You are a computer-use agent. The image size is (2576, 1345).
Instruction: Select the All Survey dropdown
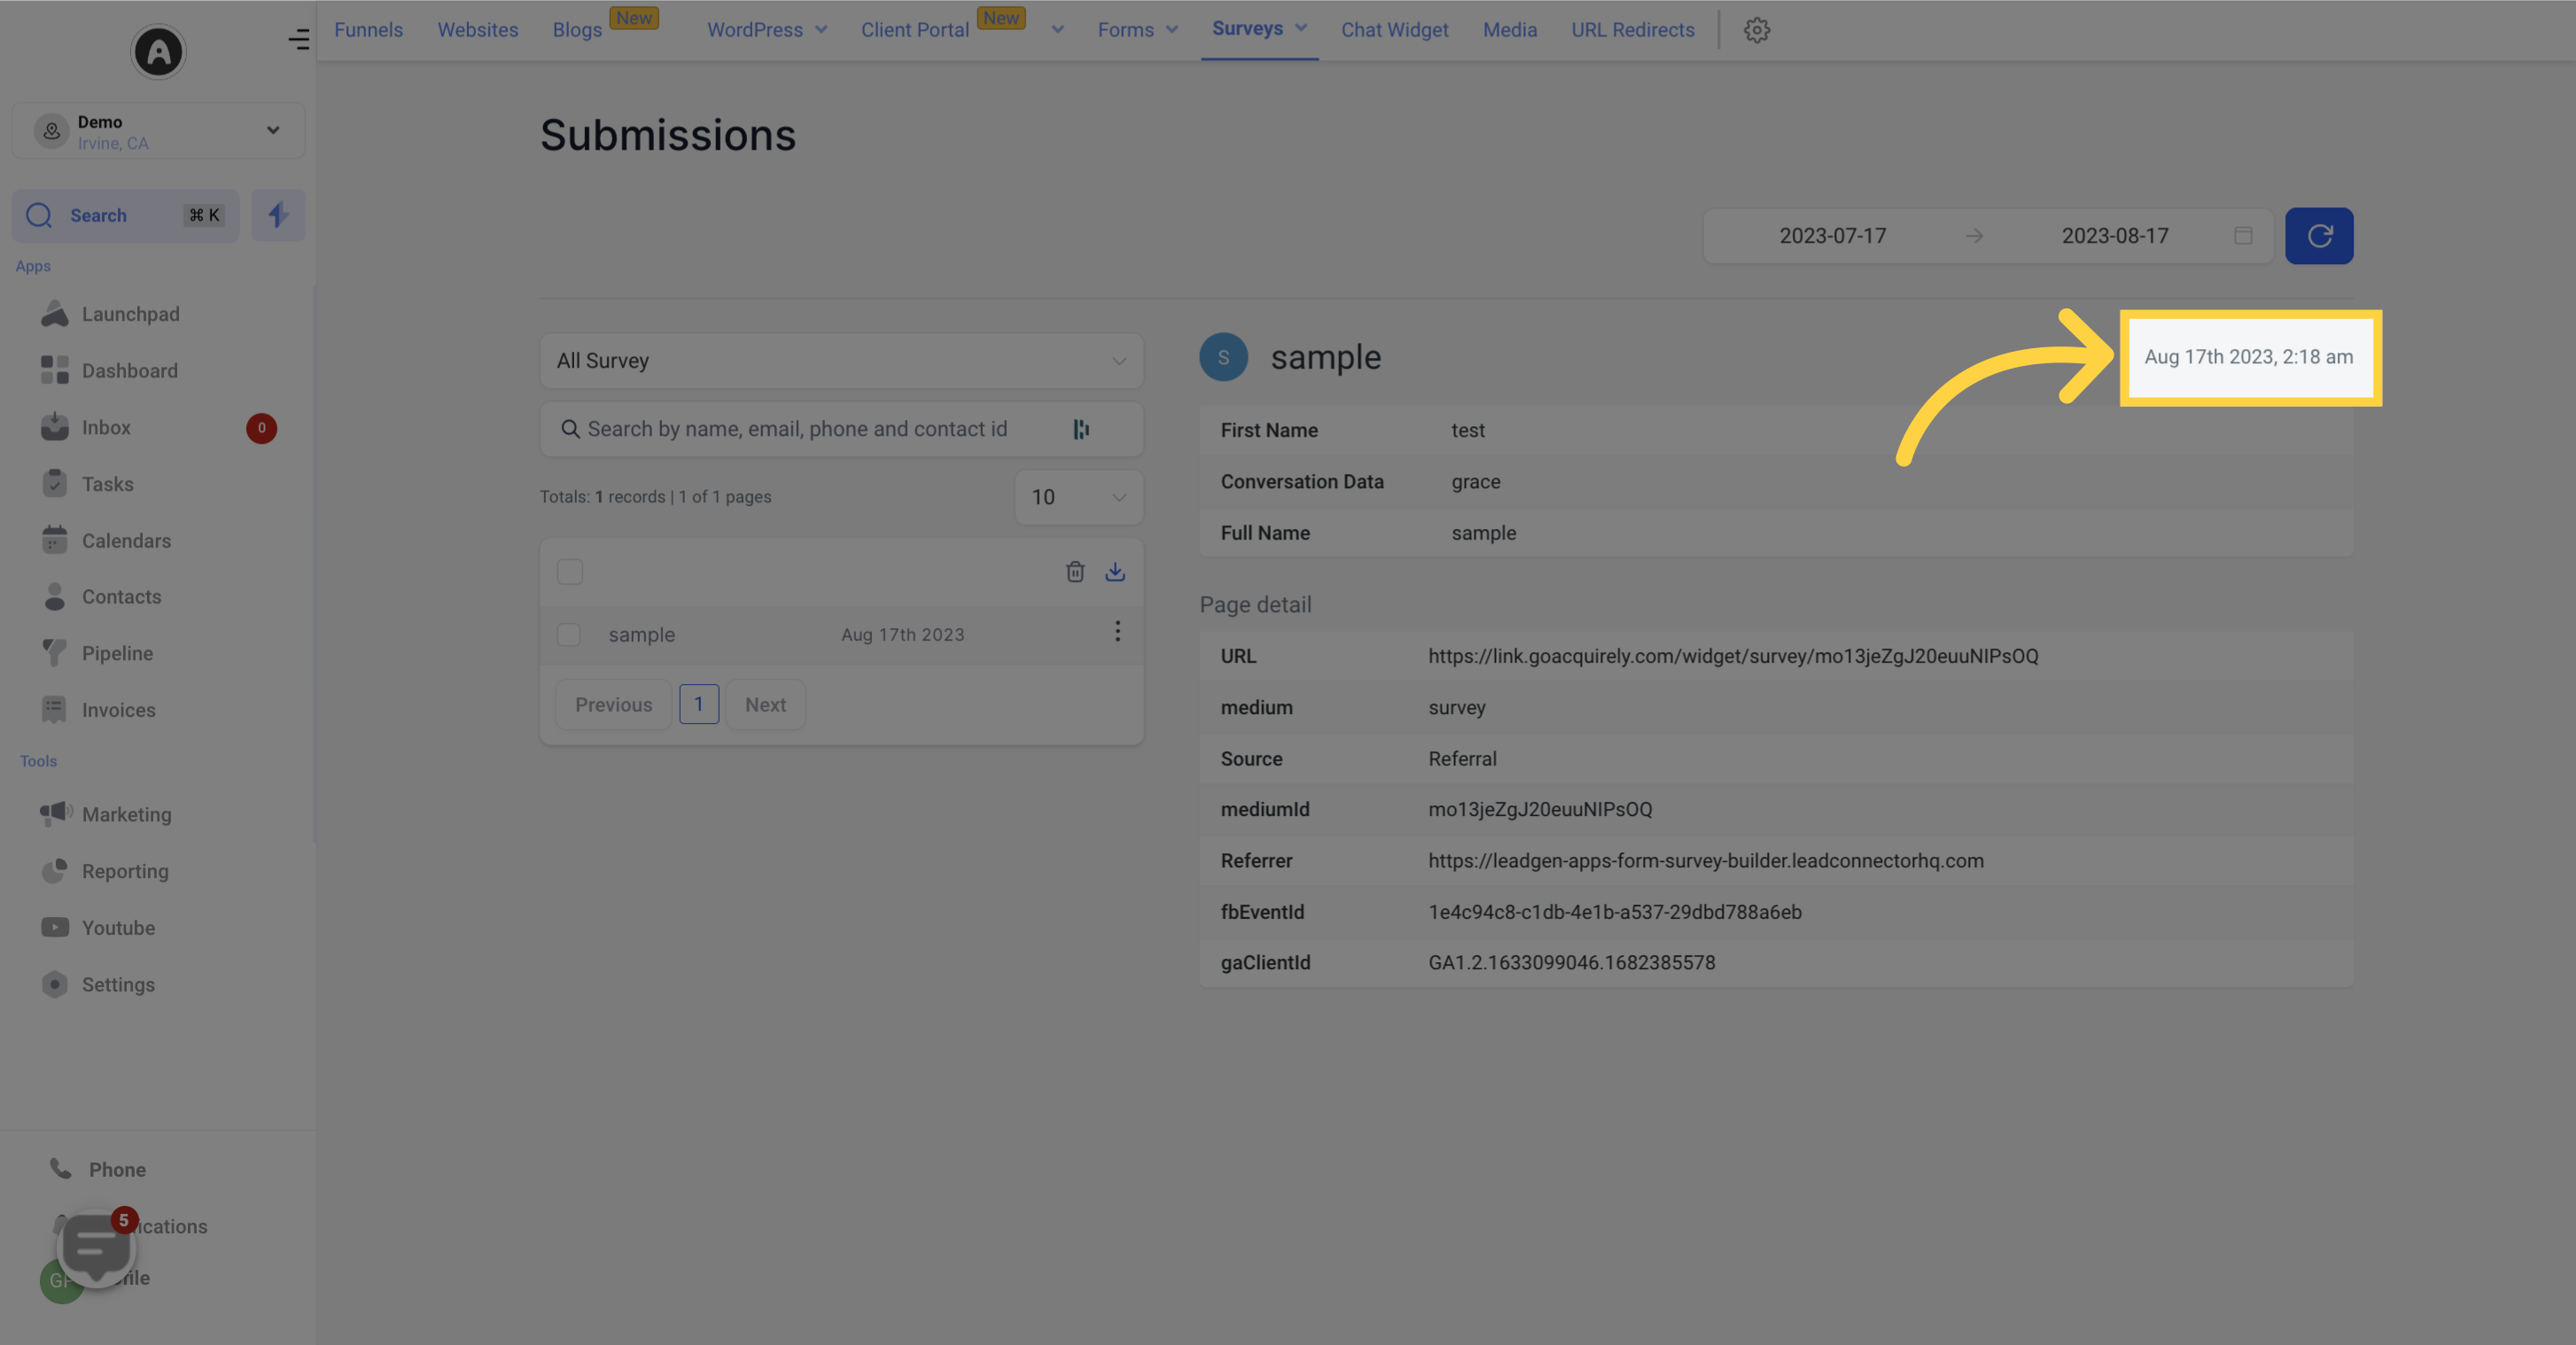click(x=842, y=359)
